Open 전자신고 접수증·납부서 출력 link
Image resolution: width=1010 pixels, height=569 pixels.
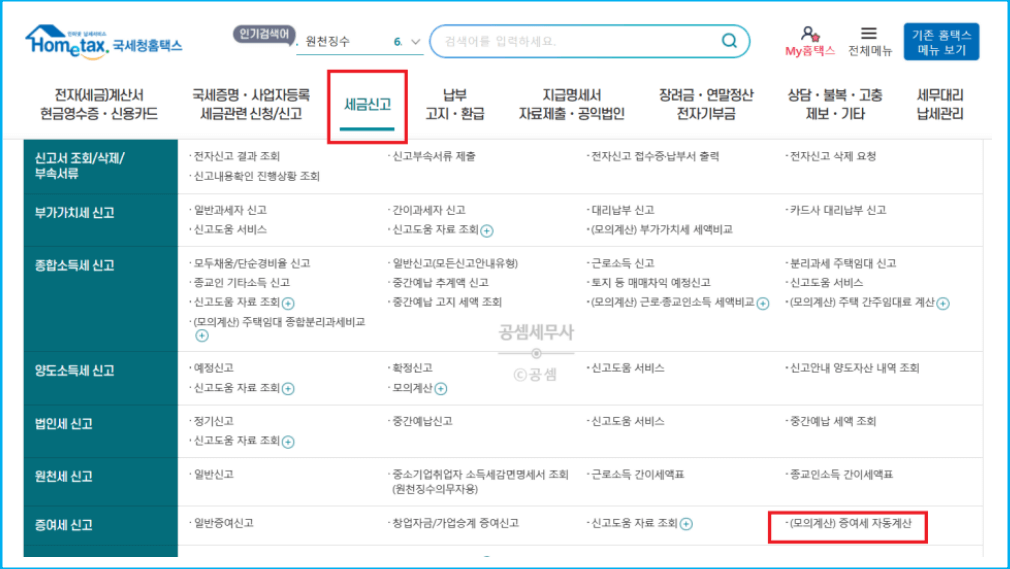(655, 156)
